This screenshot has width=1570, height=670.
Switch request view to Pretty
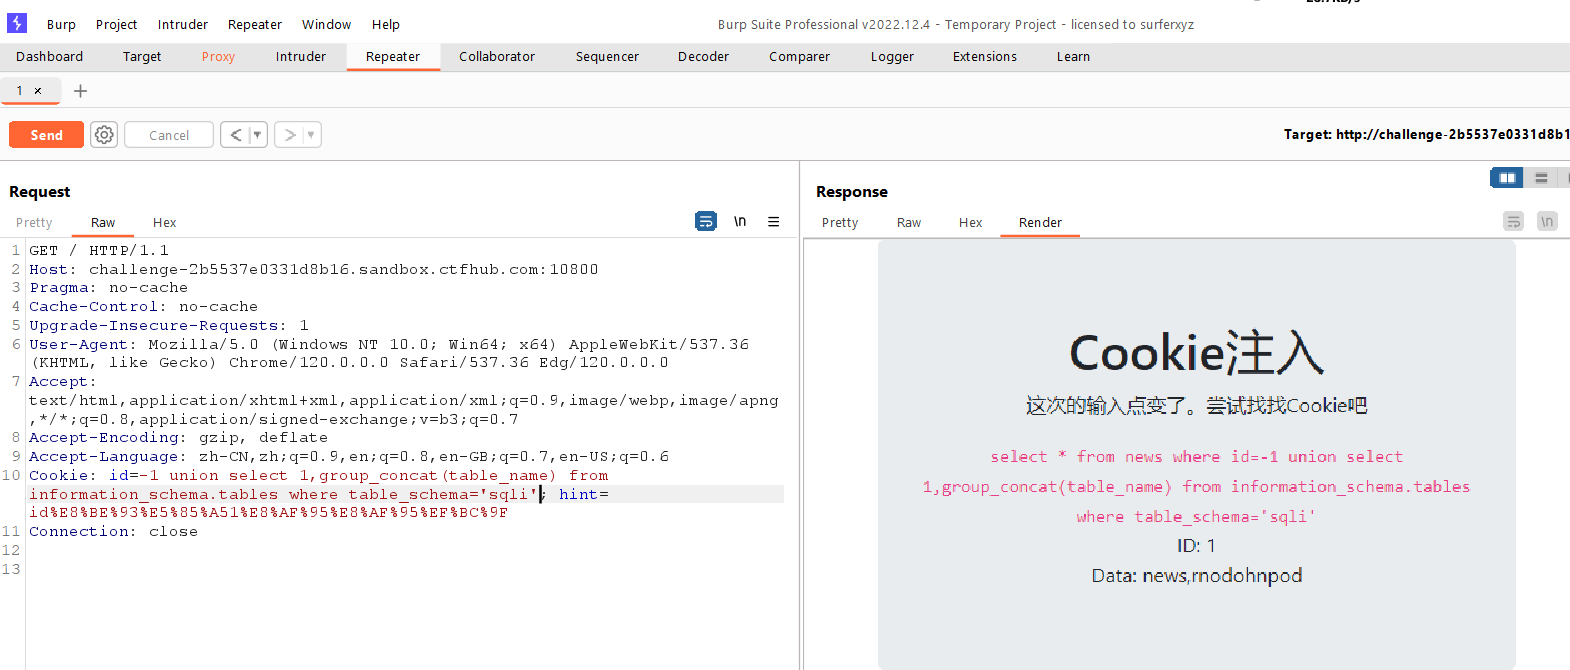[x=34, y=222]
